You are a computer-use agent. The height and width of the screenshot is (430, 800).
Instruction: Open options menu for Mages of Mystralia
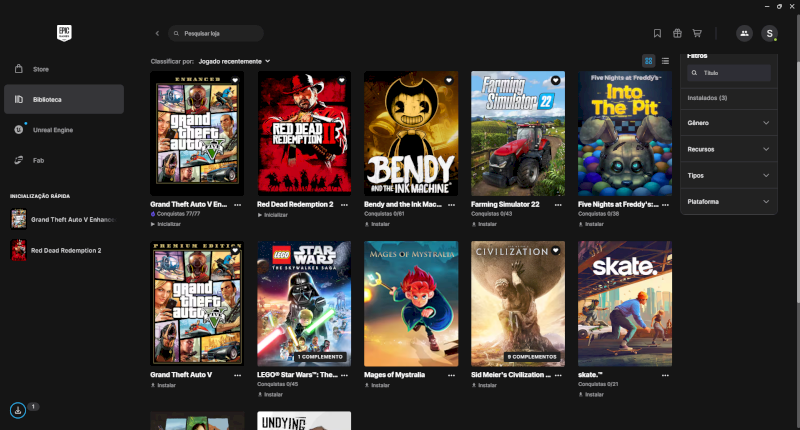[452, 375]
